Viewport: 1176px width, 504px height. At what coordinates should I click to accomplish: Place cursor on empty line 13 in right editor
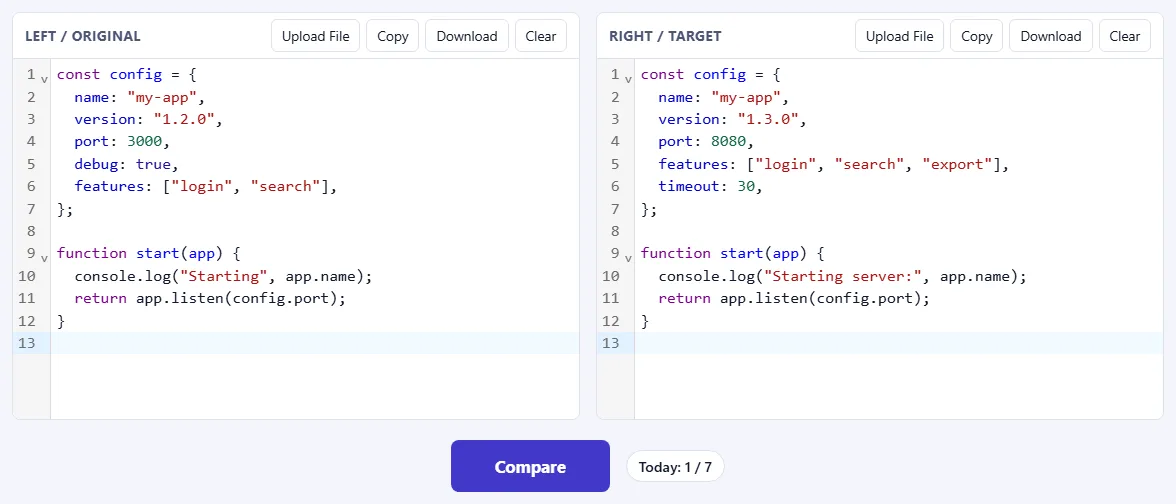click(x=898, y=343)
